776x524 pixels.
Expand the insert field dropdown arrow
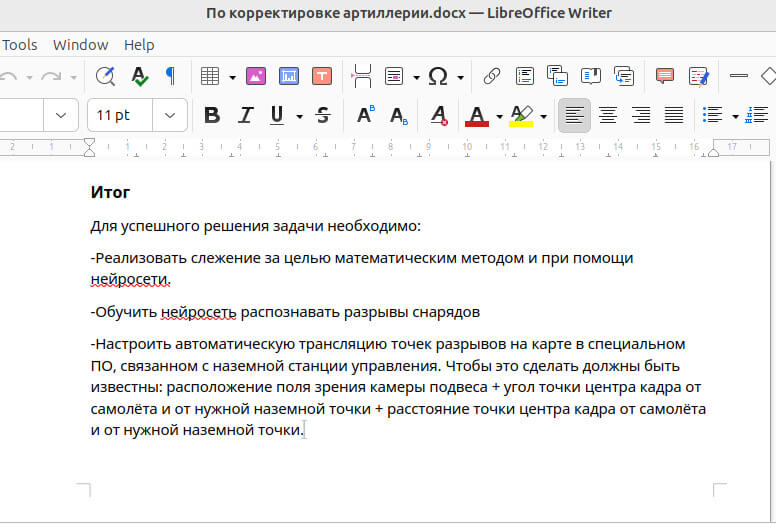[x=416, y=77]
